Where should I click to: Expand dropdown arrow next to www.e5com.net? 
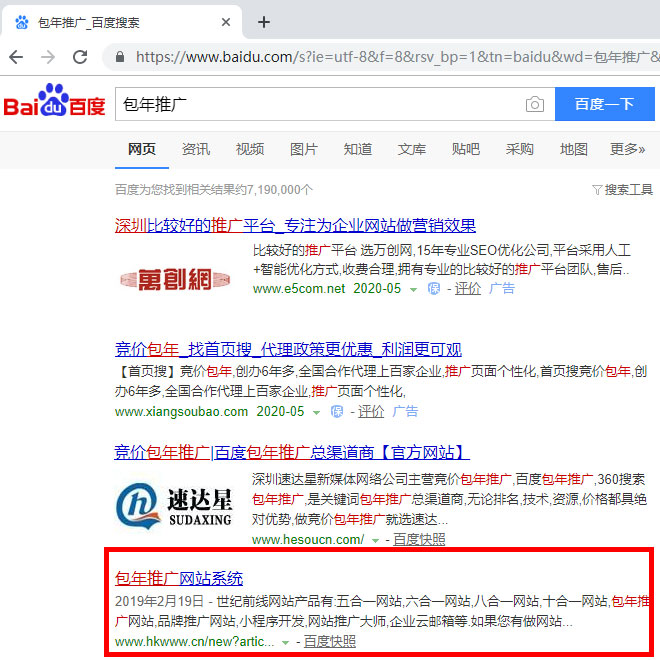point(413,290)
